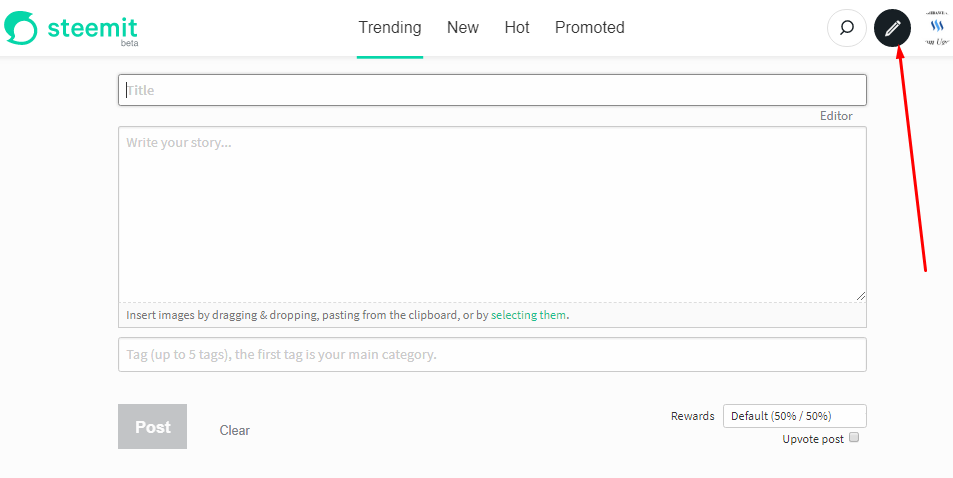The width and height of the screenshot is (953, 478).
Task: Click the pencil compose post icon
Action: coord(892,28)
